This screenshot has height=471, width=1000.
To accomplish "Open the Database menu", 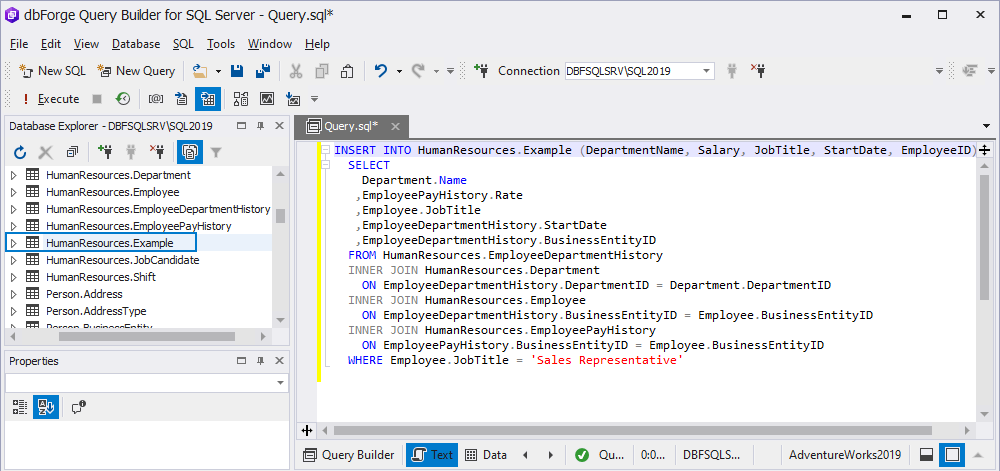I will pos(136,44).
